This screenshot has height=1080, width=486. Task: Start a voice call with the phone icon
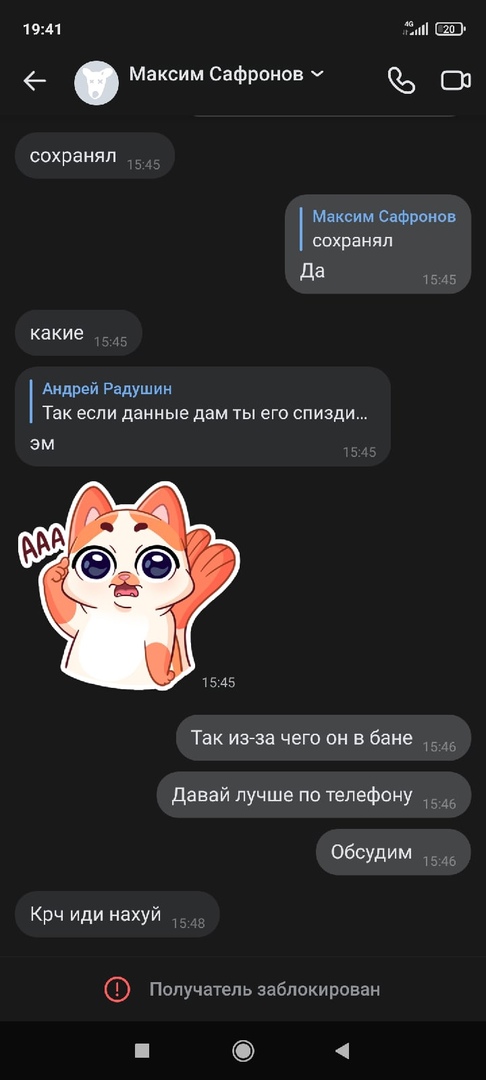401,81
